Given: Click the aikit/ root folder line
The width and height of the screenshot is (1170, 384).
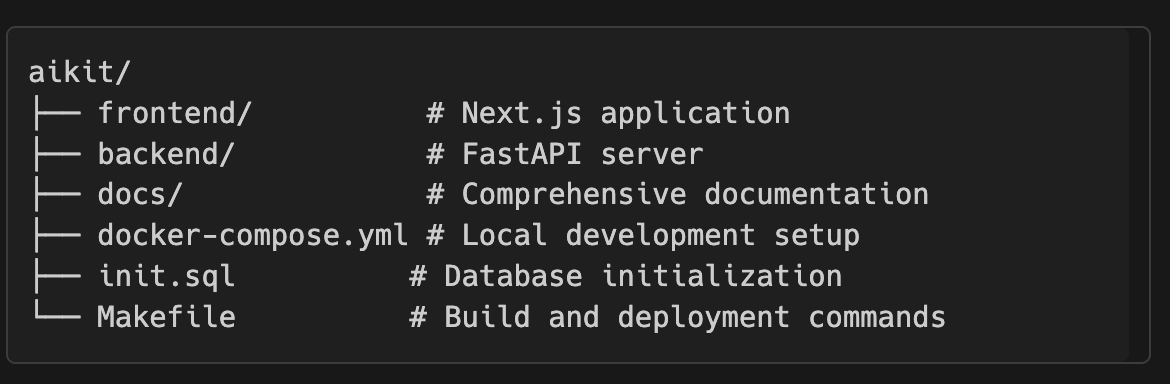Looking at the screenshot, I should 79,73.
